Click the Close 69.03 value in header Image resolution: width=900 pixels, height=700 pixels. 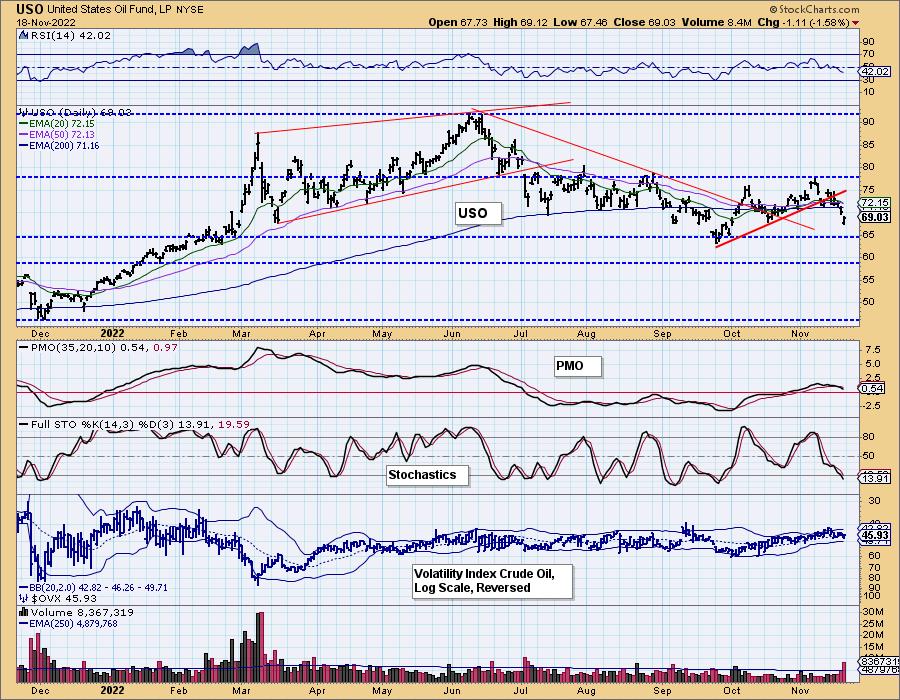[x=645, y=22]
